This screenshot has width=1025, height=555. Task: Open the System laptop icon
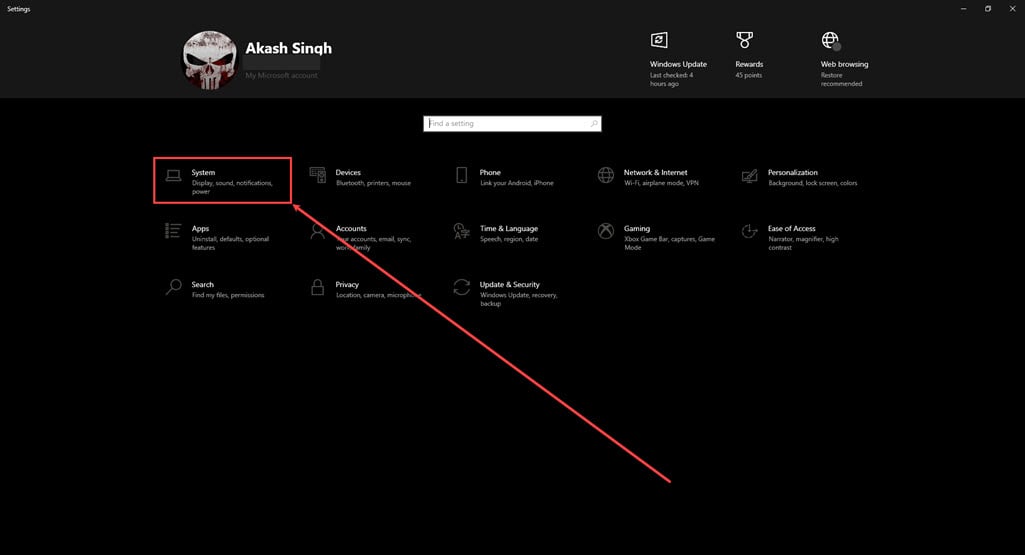click(x=173, y=175)
